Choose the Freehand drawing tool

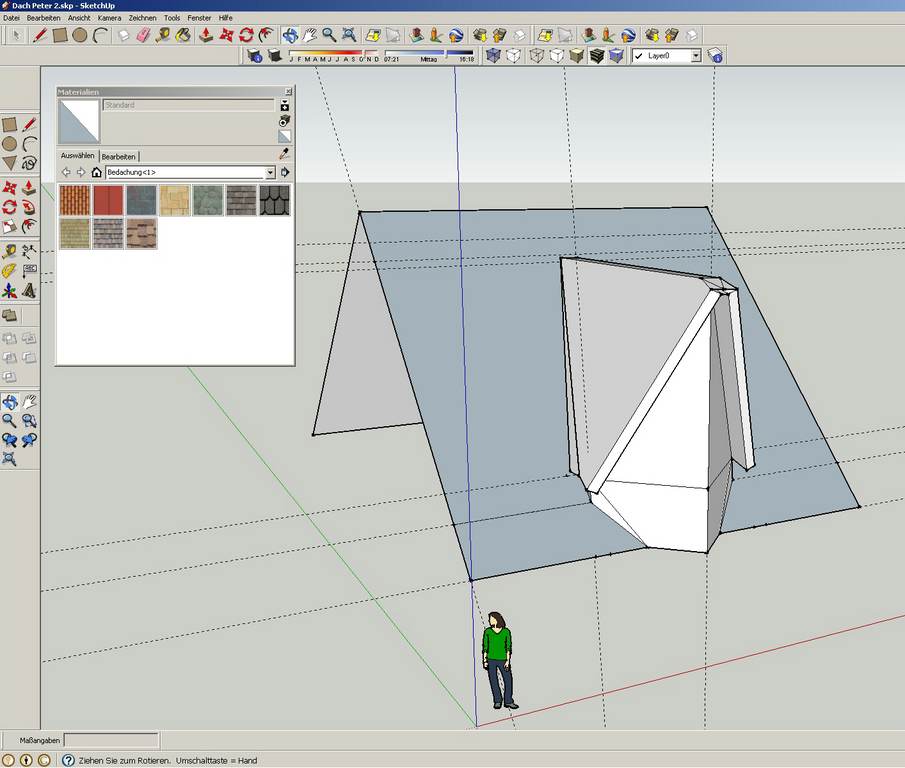click(29, 163)
